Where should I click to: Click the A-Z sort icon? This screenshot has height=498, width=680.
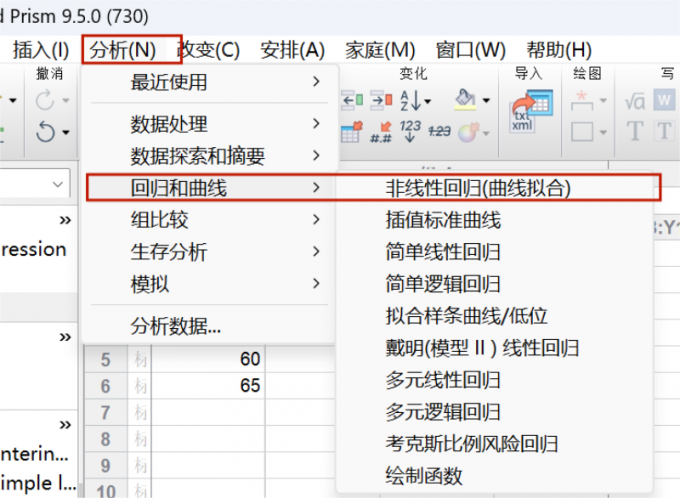(410, 101)
